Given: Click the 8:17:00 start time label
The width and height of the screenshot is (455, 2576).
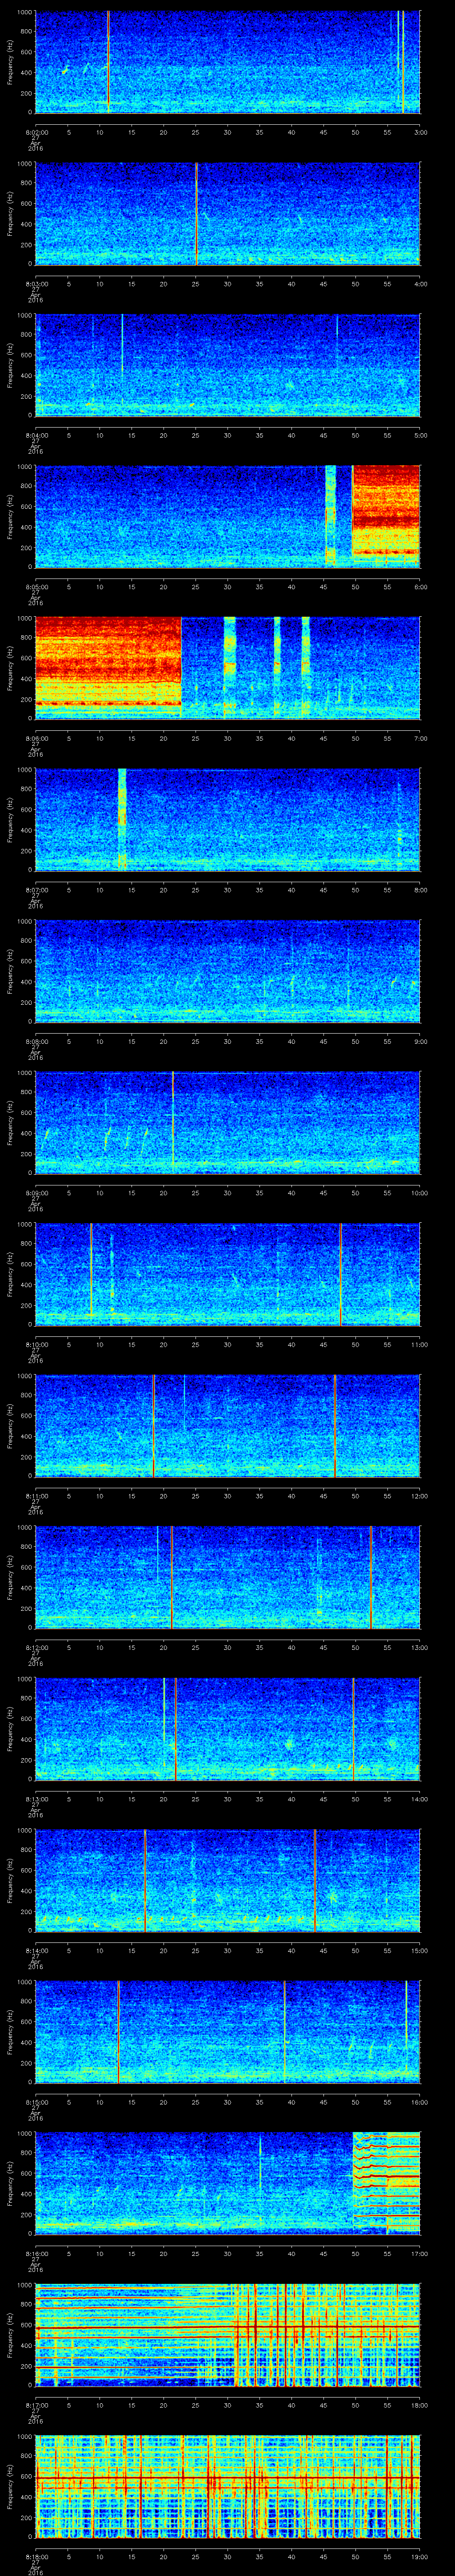Looking at the screenshot, I should click(x=36, y=2406).
